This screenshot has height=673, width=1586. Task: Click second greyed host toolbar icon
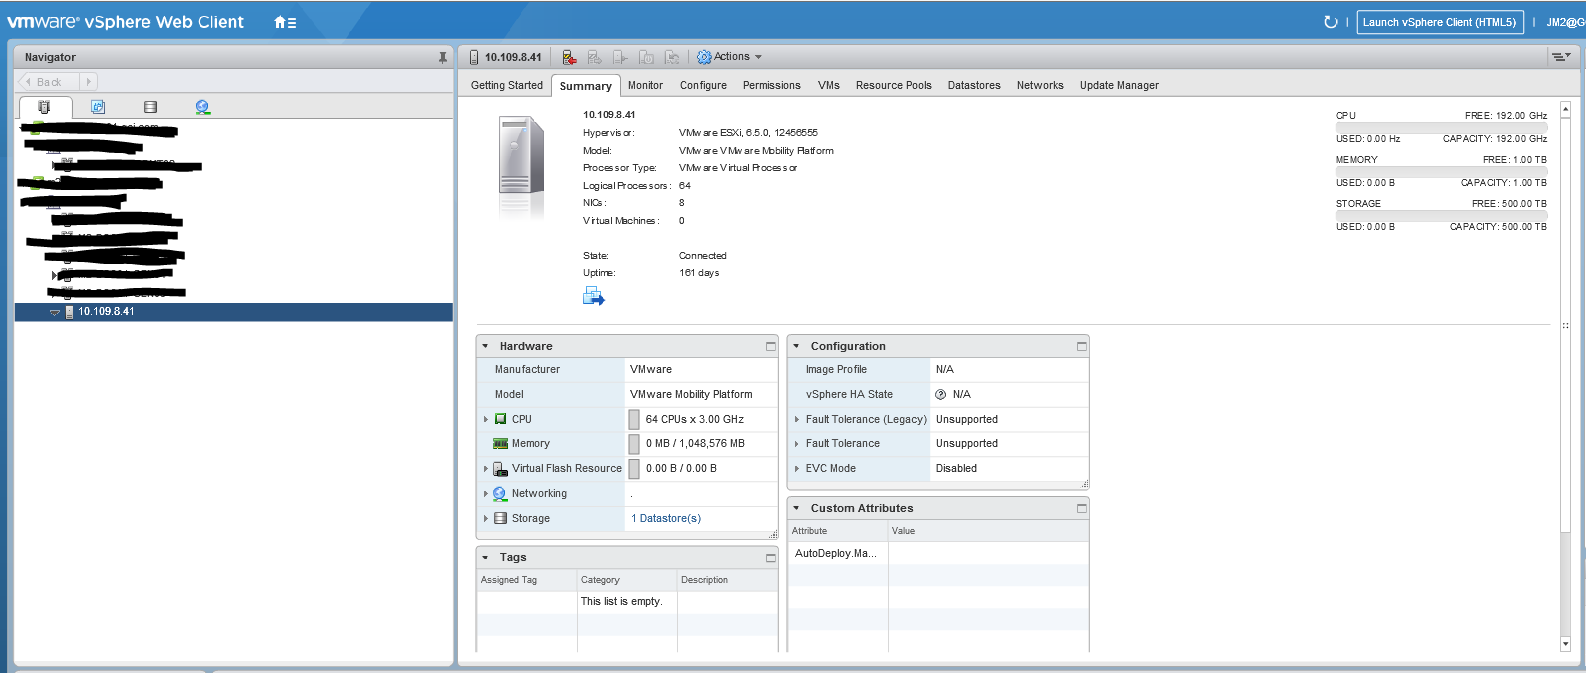594,57
